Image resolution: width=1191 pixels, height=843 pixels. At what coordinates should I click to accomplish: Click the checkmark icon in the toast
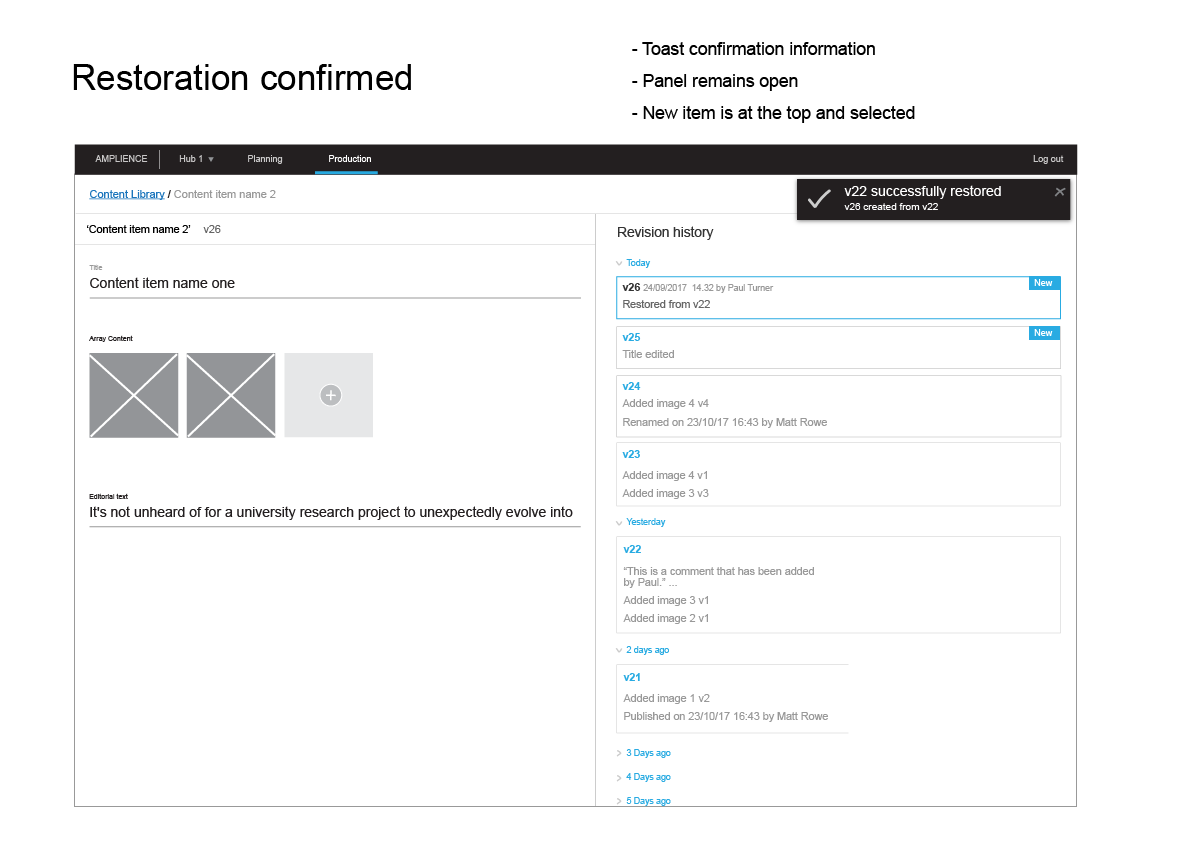(x=819, y=199)
